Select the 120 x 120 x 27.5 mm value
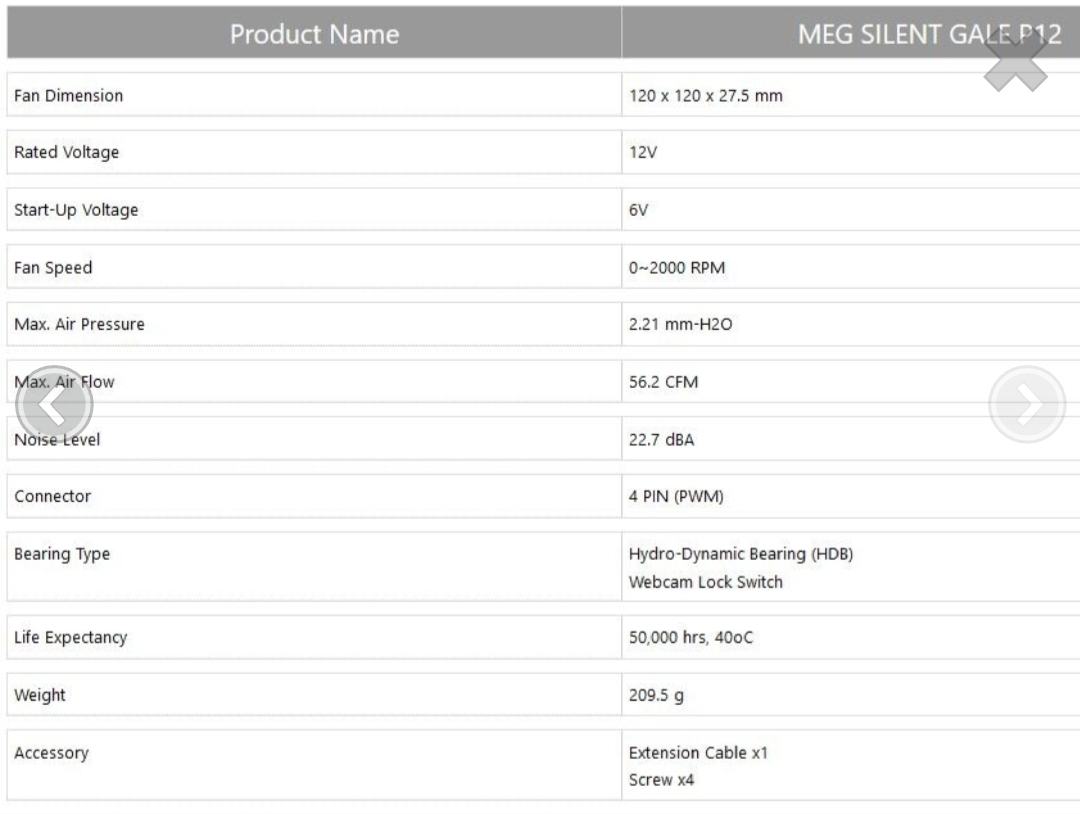Viewport: 1080px width, 814px height. (x=705, y=96)
